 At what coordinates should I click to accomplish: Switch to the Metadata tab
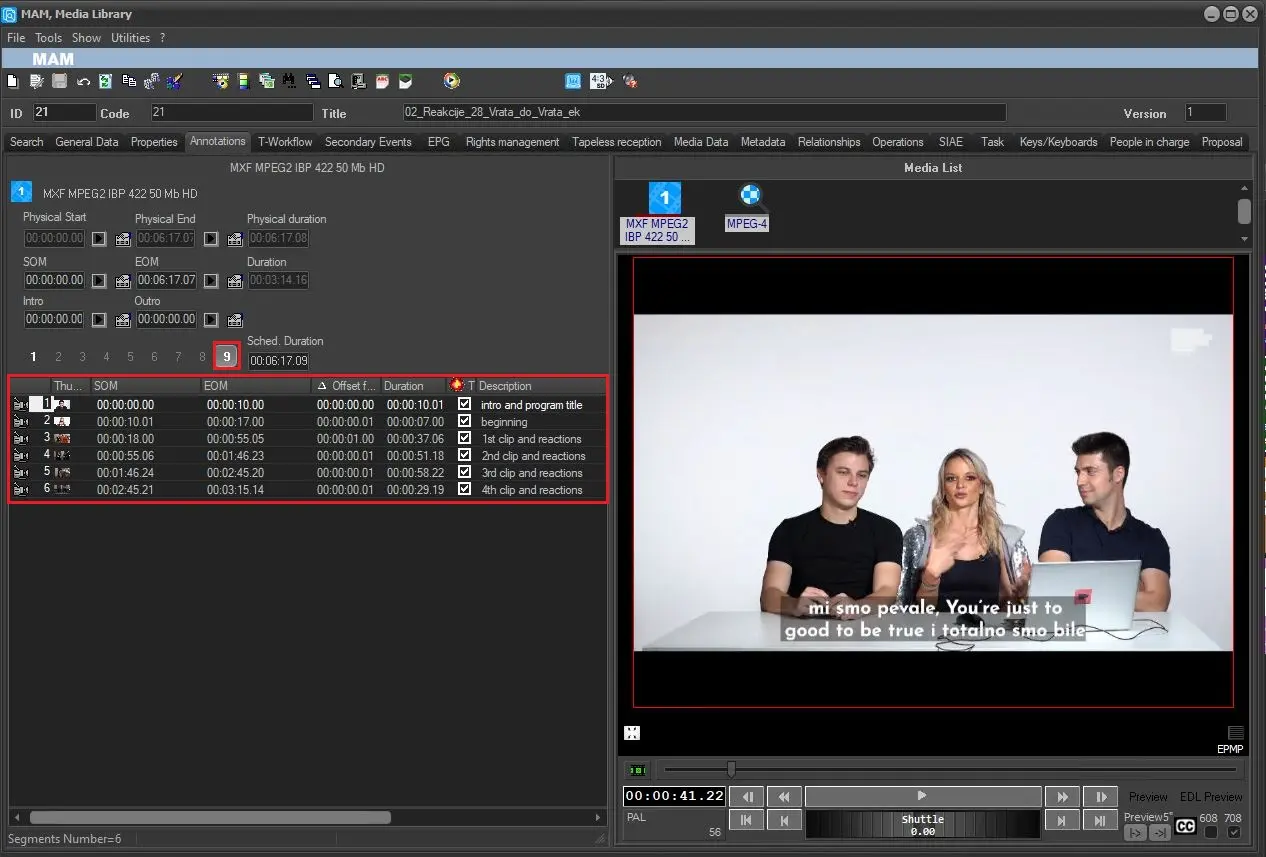tap(762, 142)
